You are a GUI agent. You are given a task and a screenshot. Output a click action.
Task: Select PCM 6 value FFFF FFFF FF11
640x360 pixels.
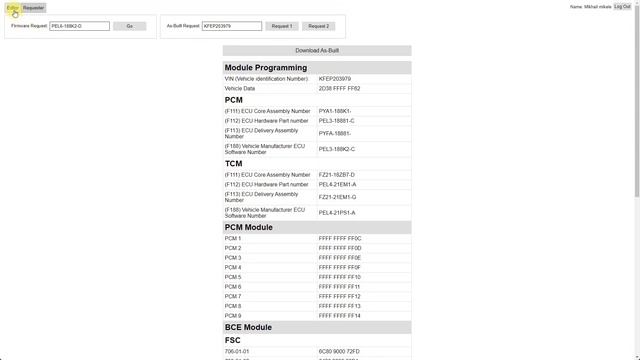click(339, 287)
